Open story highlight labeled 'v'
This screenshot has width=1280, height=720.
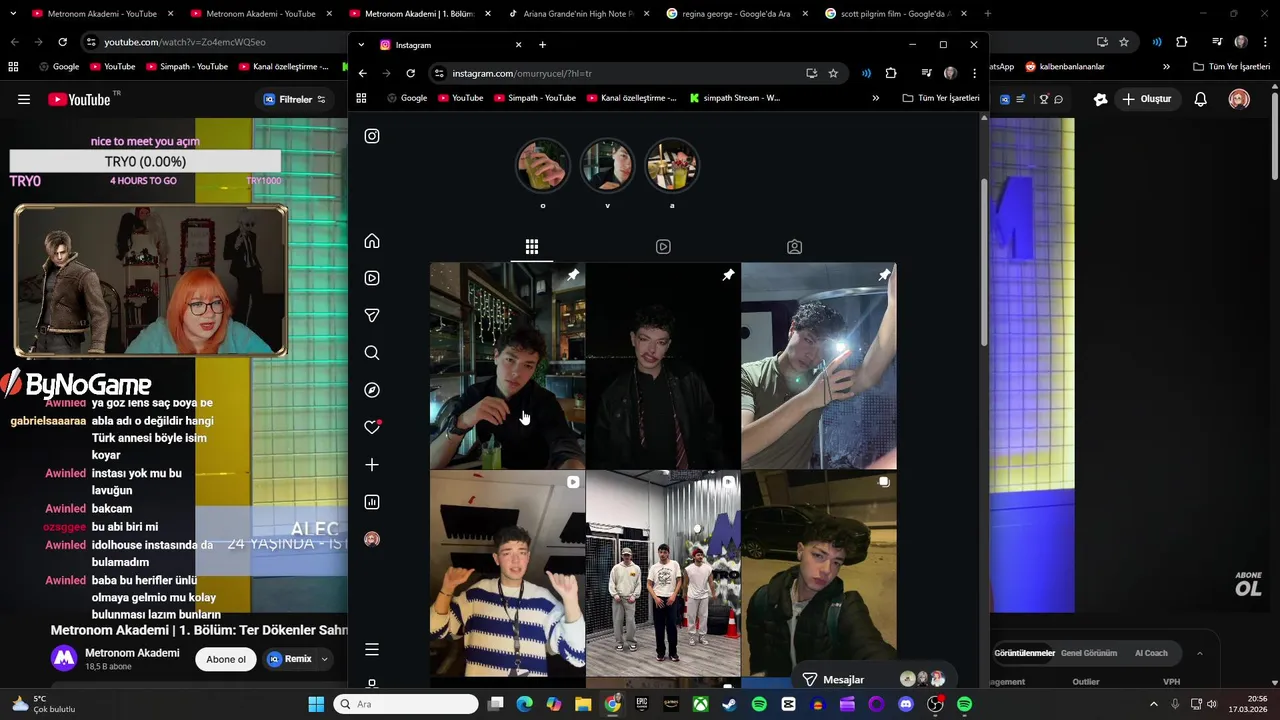[607, 165]
